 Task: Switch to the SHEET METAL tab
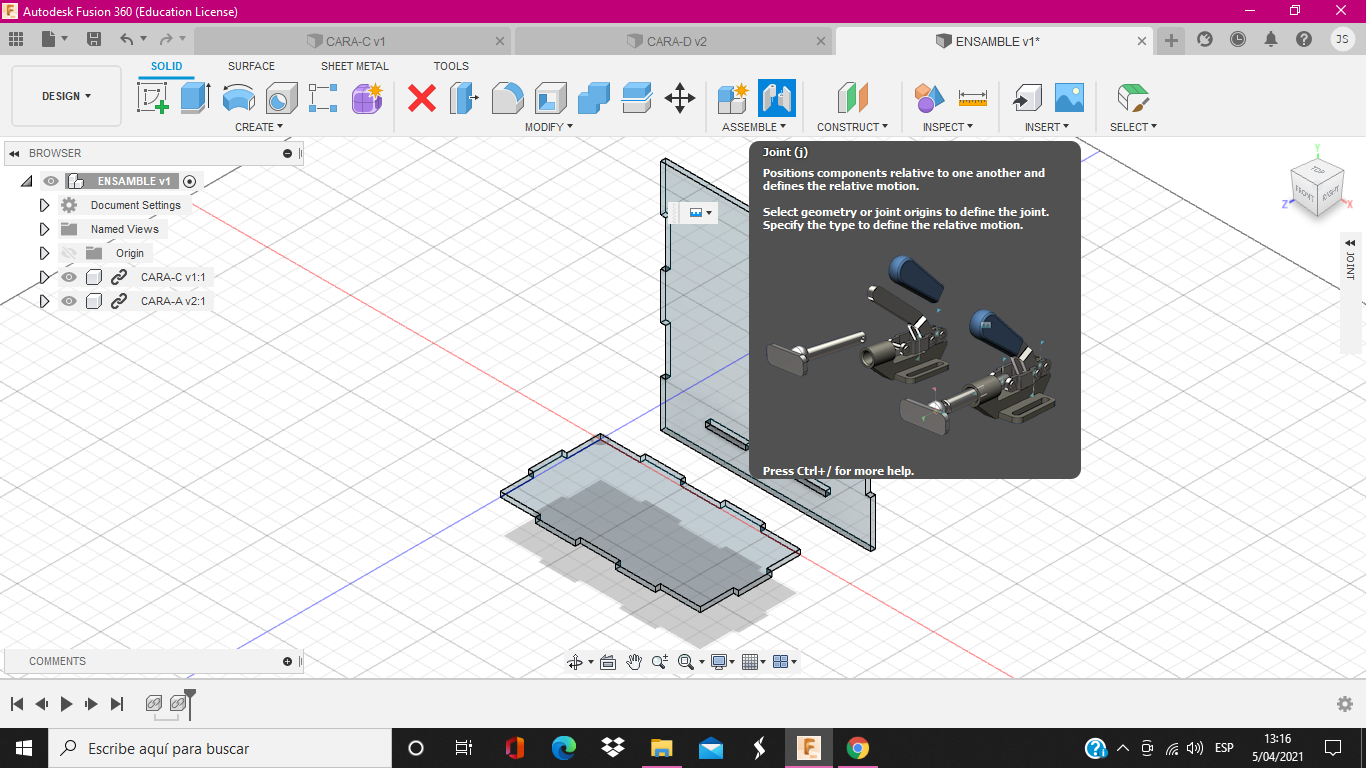355,66
